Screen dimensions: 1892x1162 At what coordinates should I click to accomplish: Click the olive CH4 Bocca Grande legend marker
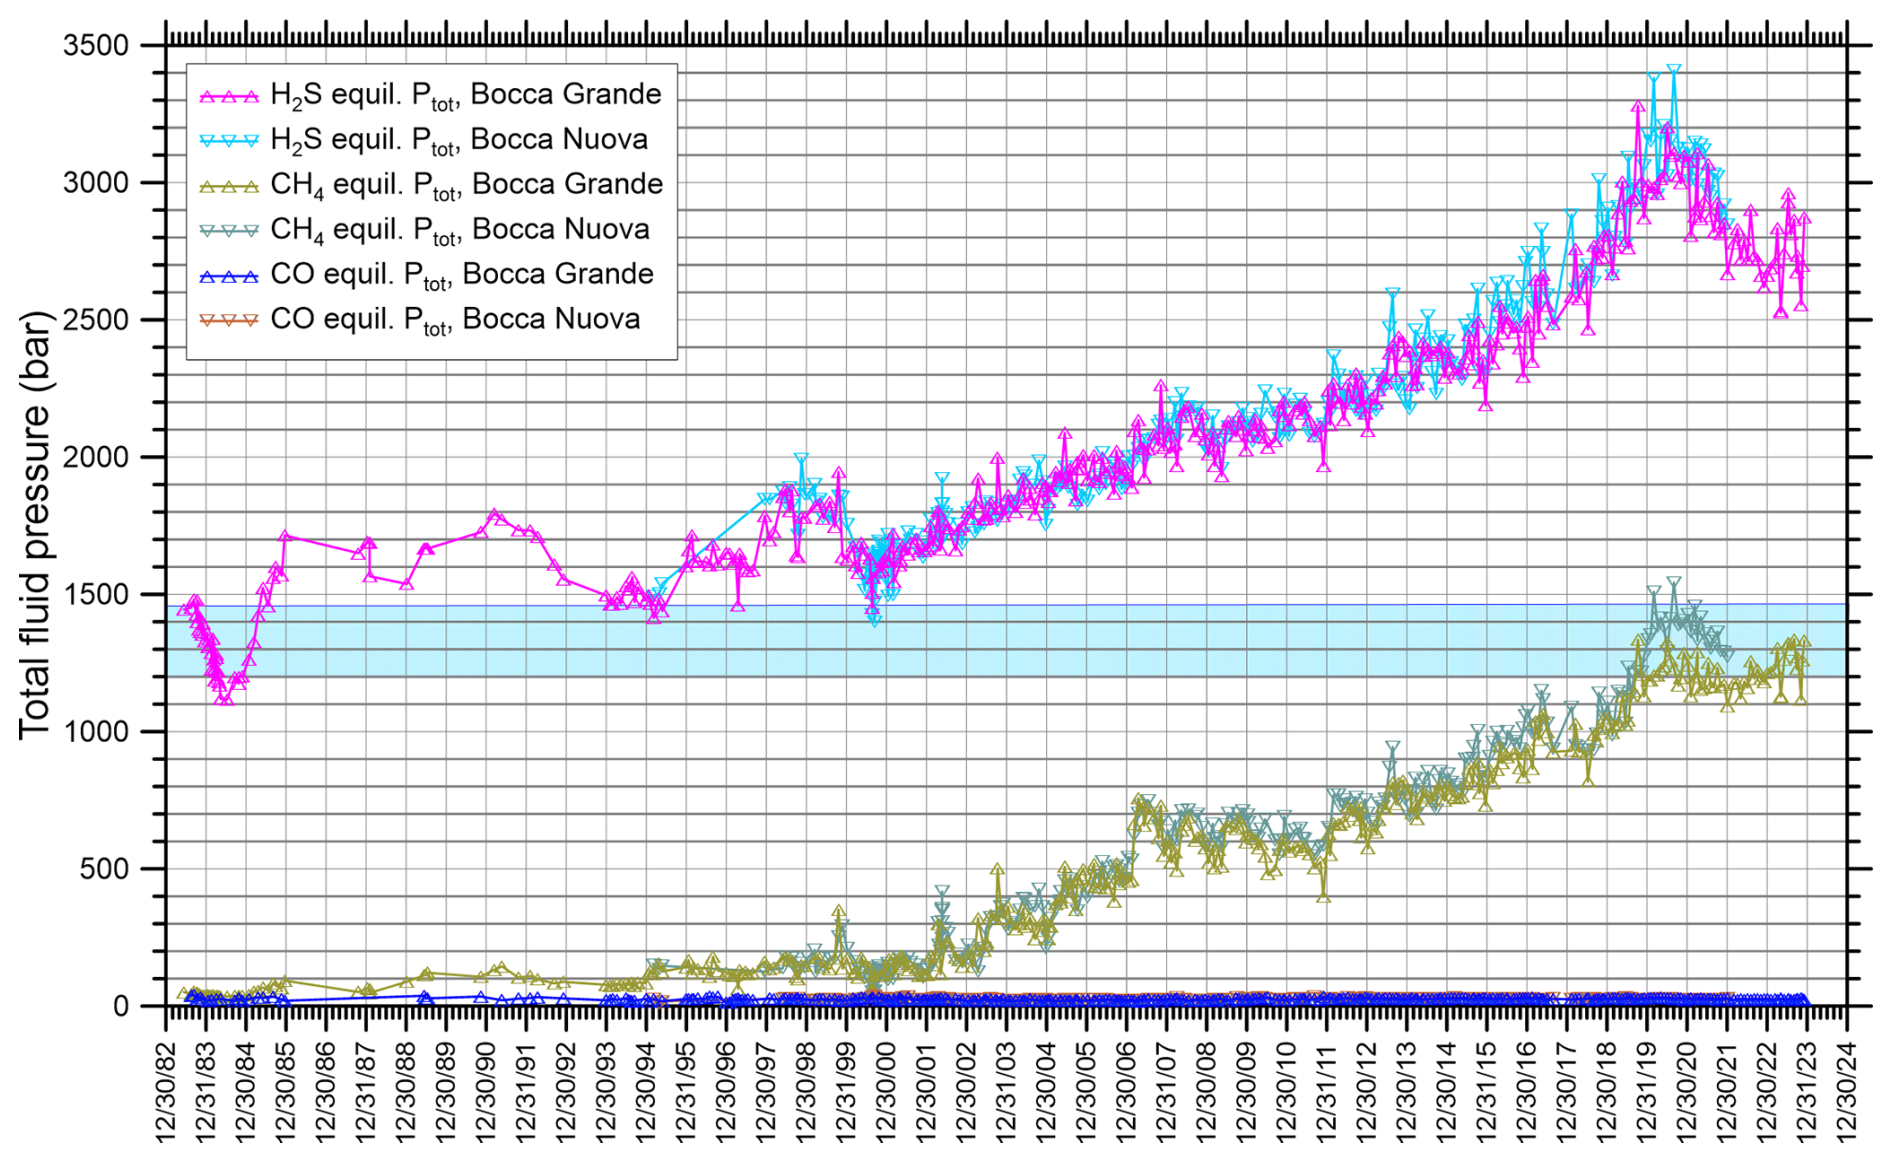click(229, 186)
